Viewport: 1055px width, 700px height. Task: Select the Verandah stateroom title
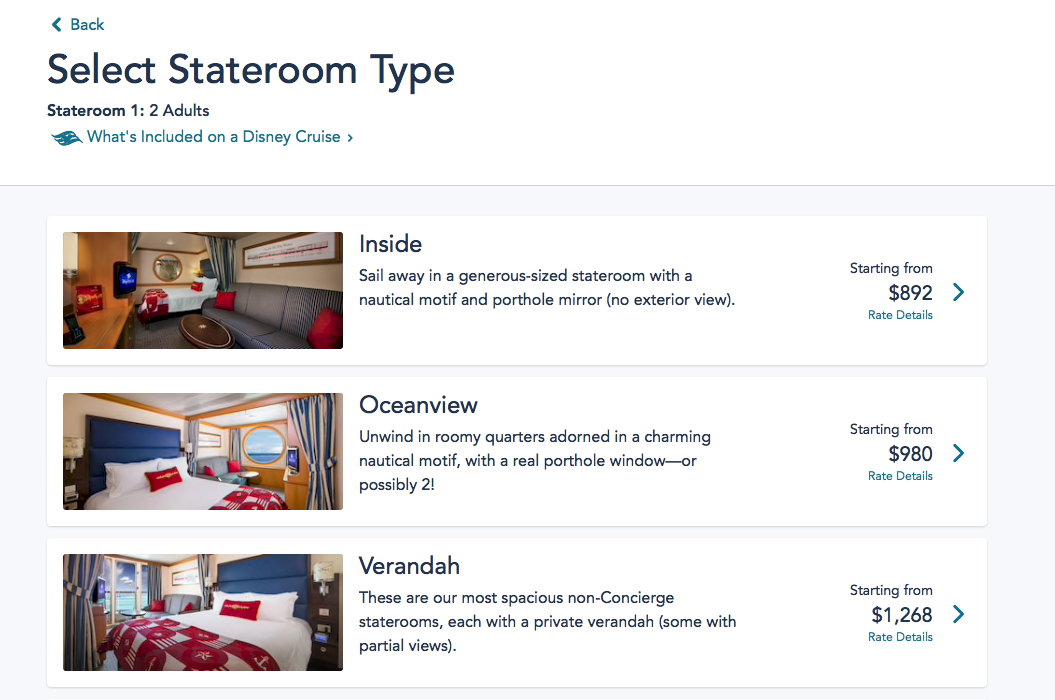point(409,566)
